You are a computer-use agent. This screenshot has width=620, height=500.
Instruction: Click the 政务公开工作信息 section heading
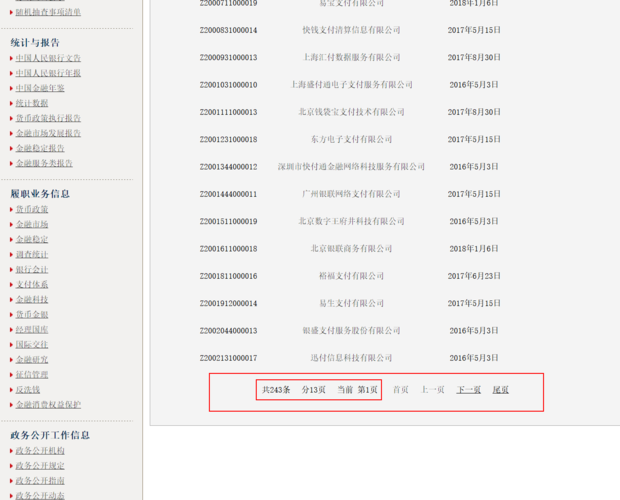[50, 435]
